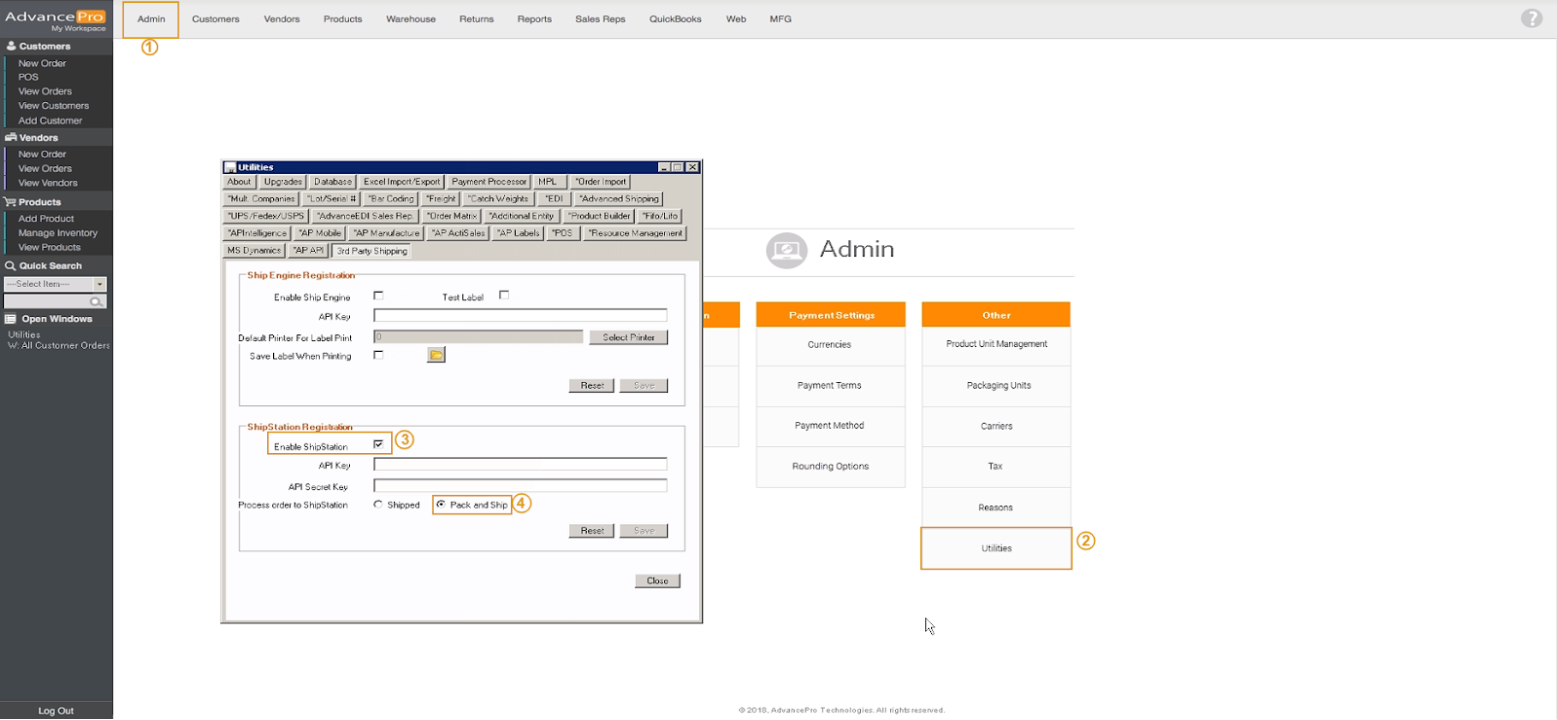This screenshot has width=1557, height=720.
Task: Uncheck the Enable ShipStation checkbox
Action: tap(378, 444)
